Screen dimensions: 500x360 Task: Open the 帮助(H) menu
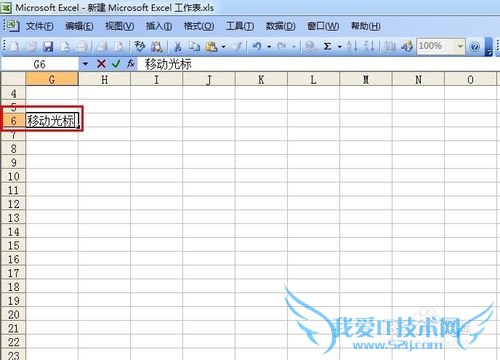pyautogui.click(x=366, y=26)
